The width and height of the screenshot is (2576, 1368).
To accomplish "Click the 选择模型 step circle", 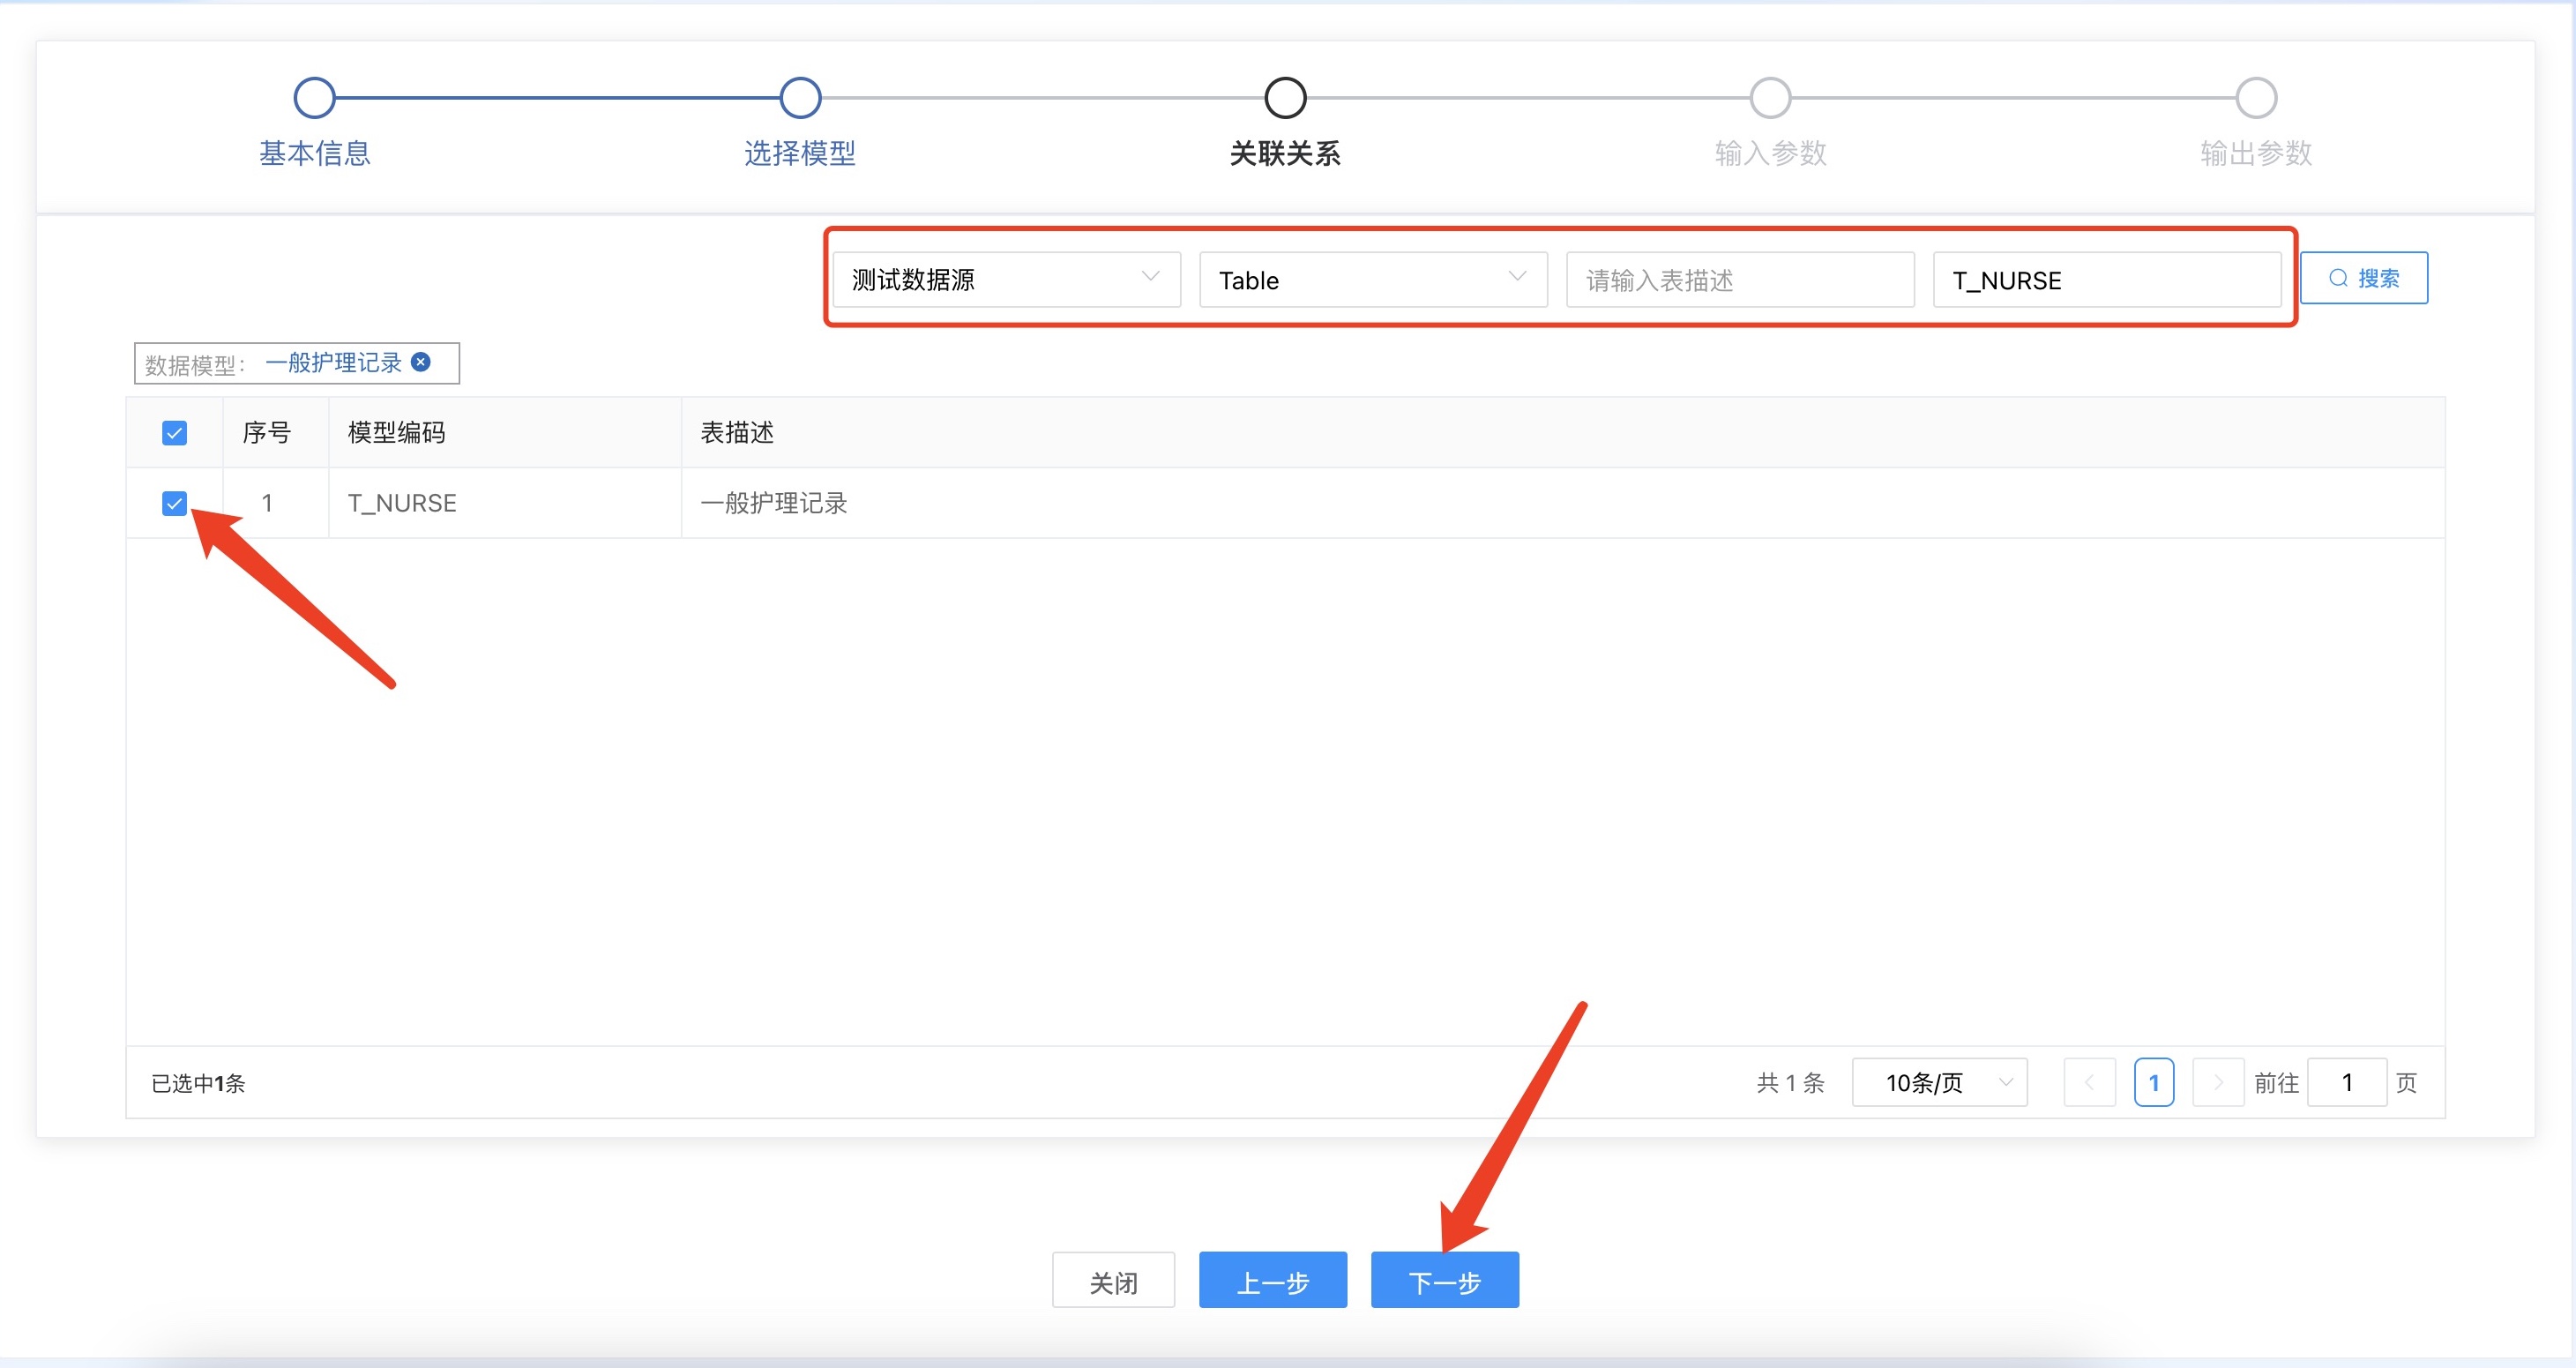I will pyautogui.click(x=800, y=98).
